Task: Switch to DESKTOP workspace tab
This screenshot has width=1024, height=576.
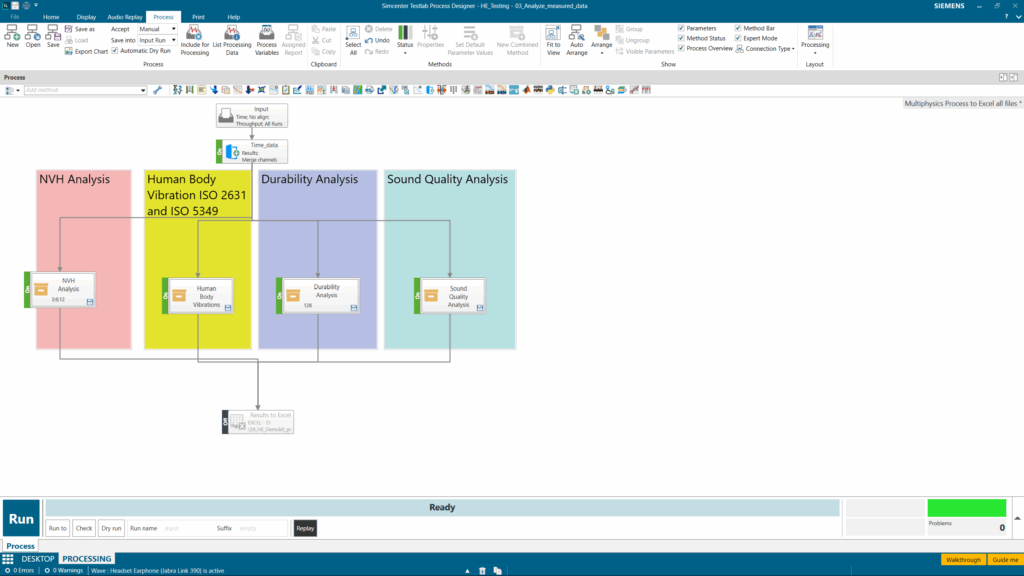Action: [x=37, y=559]
